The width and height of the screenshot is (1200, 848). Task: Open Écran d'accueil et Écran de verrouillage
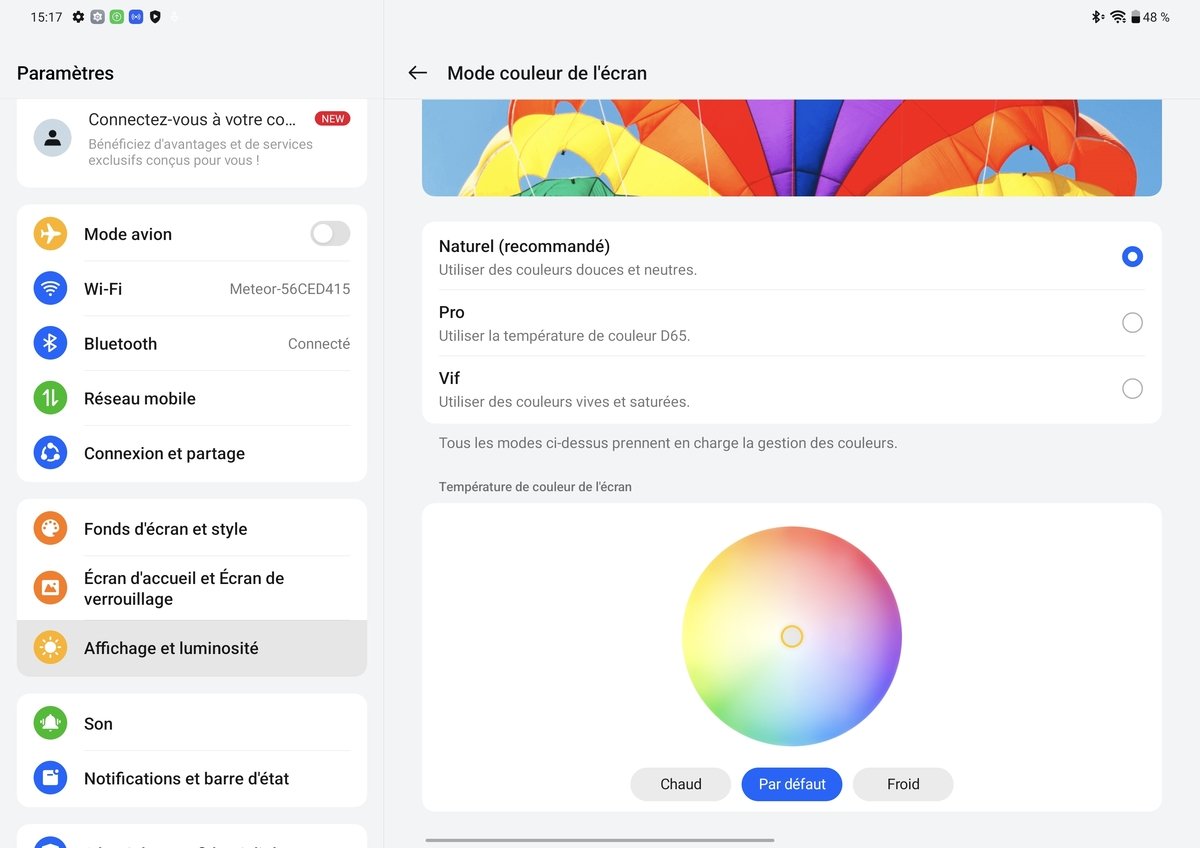(192, 588)
